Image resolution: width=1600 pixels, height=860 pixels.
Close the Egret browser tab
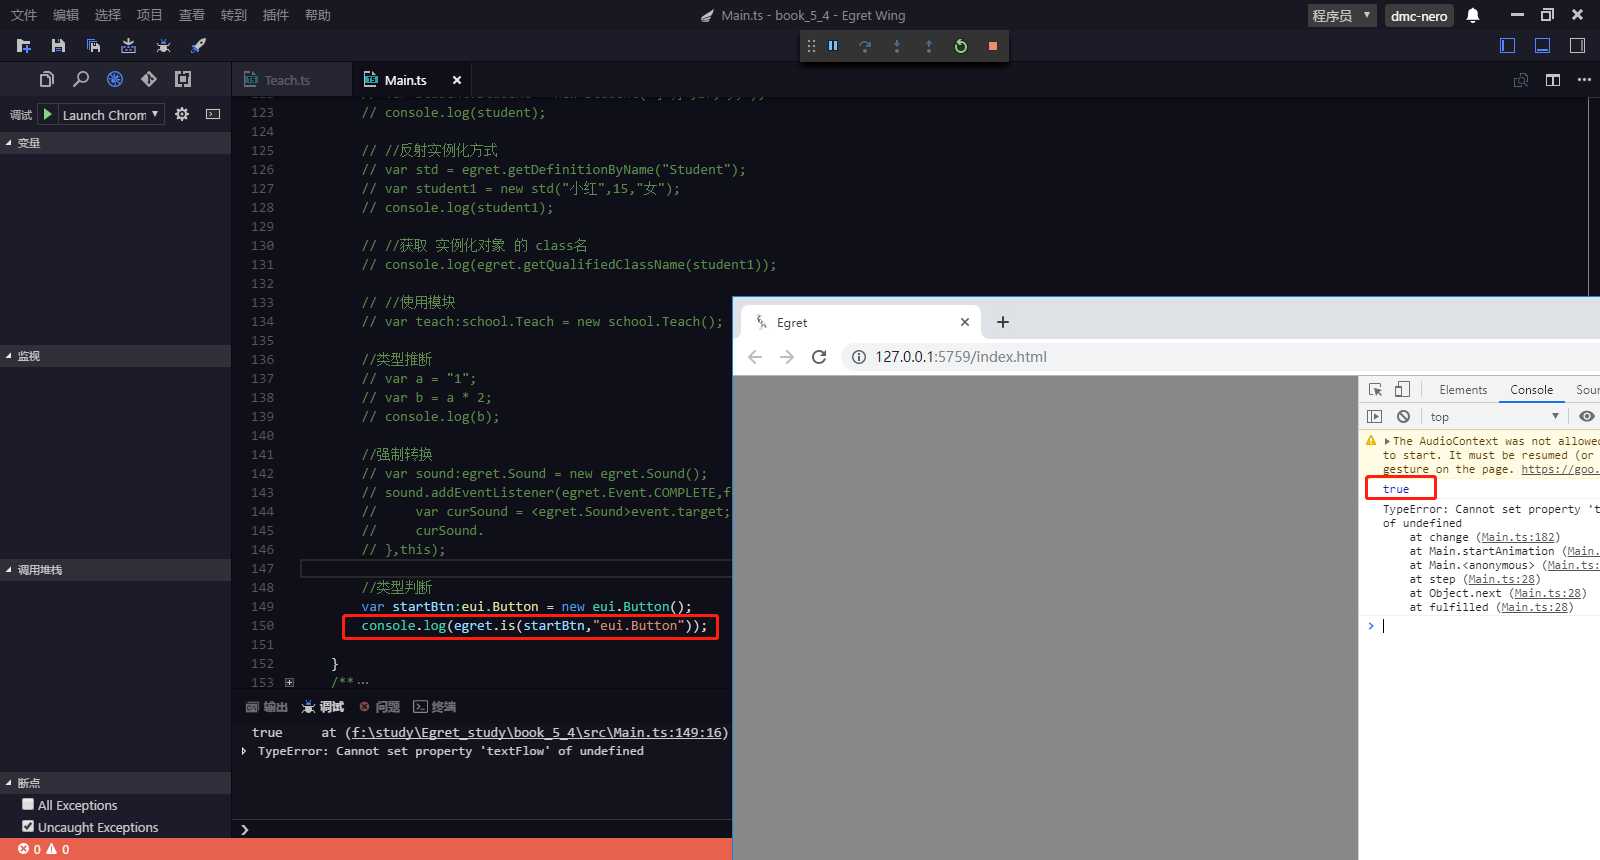pos(965,322)
